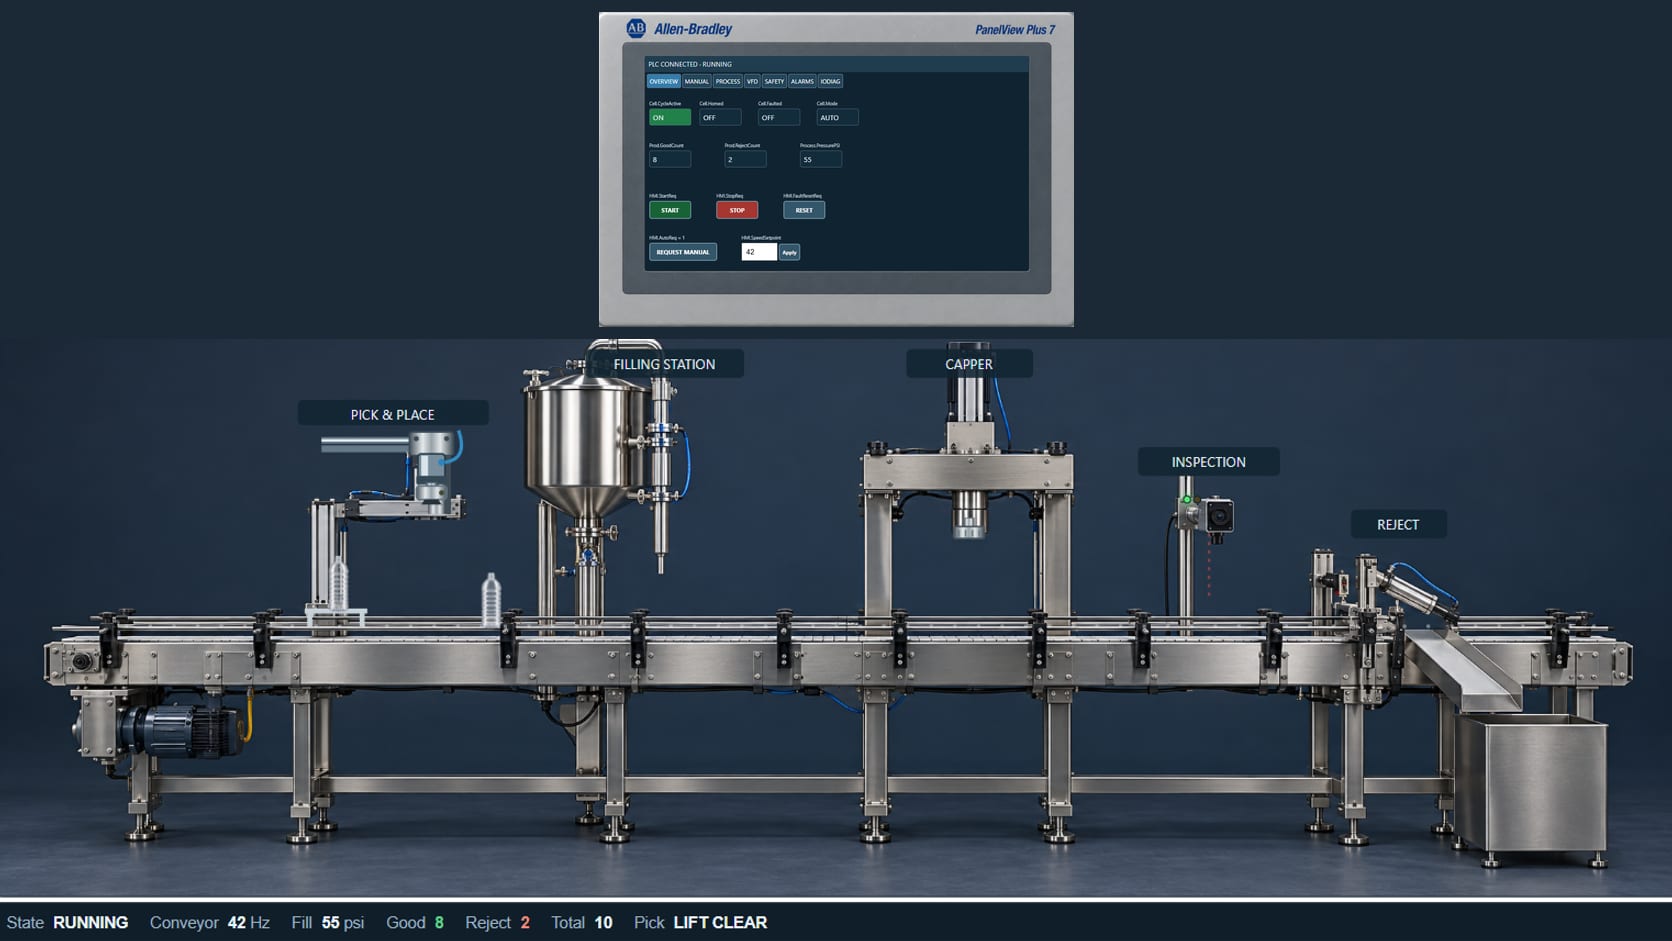Image resolution: width=1672 pixels, height=941 pixels.
Task: Click the Process.PressurePSI value box
Action: click(821, 159)
